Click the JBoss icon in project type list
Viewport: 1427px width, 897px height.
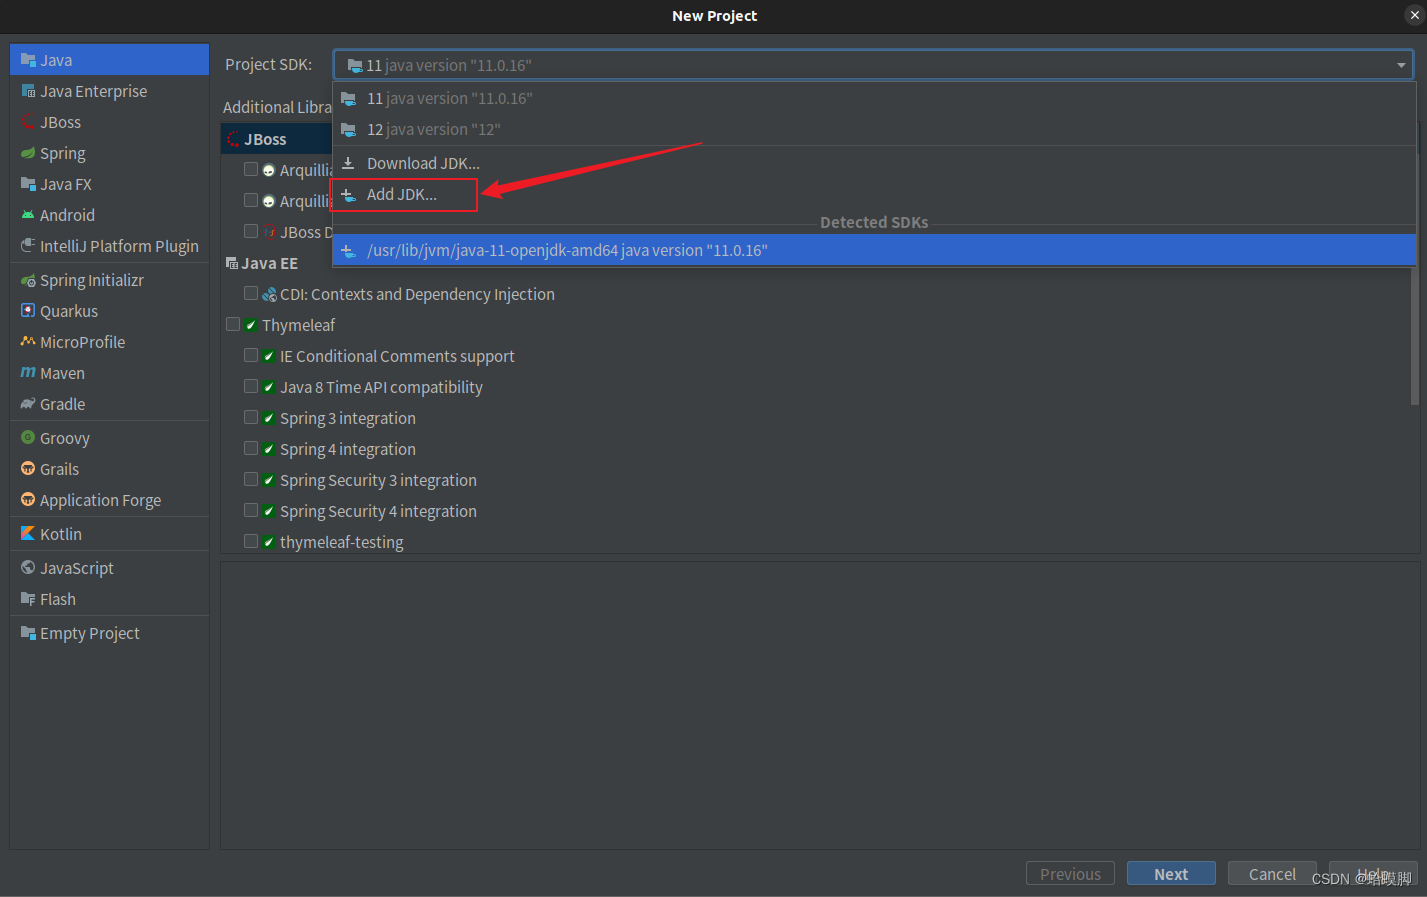(x=28, y=122)
